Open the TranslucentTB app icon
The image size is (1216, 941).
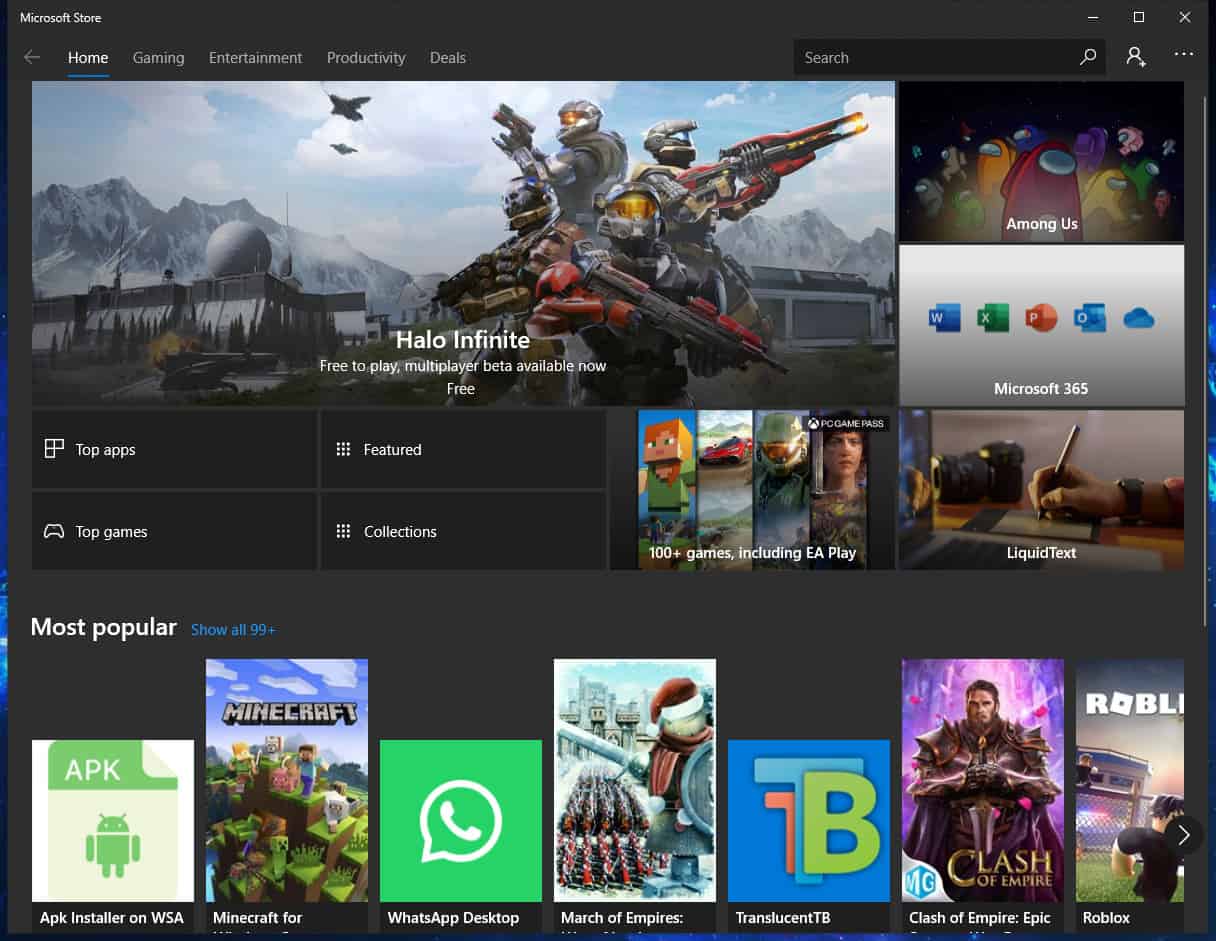point(809,820)
